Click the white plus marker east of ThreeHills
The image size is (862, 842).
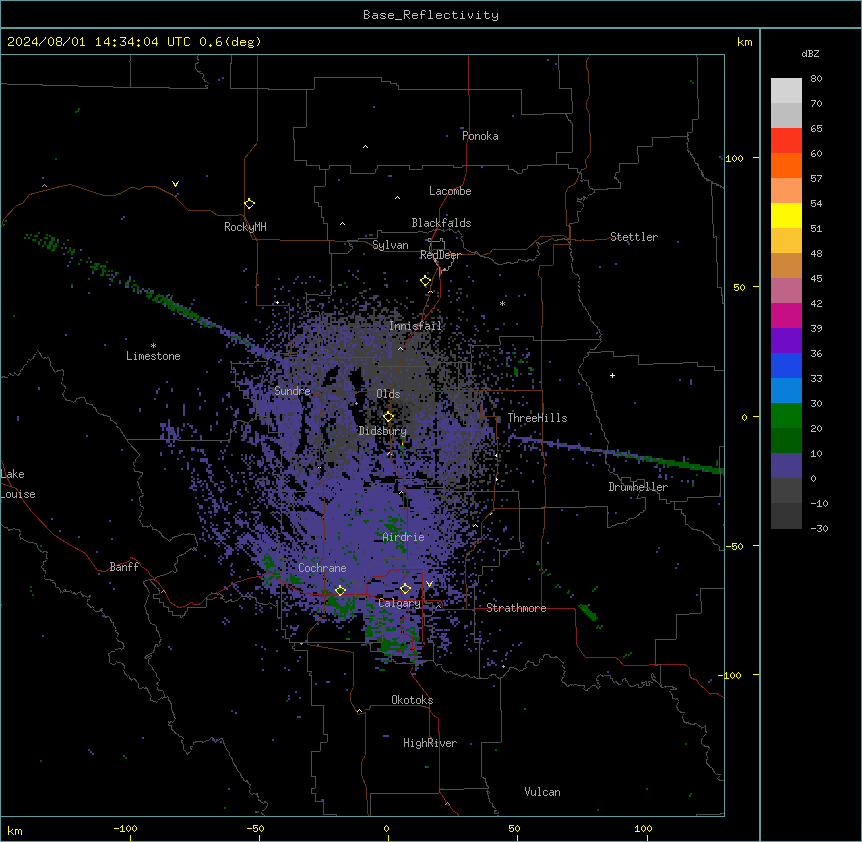[x=612, y=375]
